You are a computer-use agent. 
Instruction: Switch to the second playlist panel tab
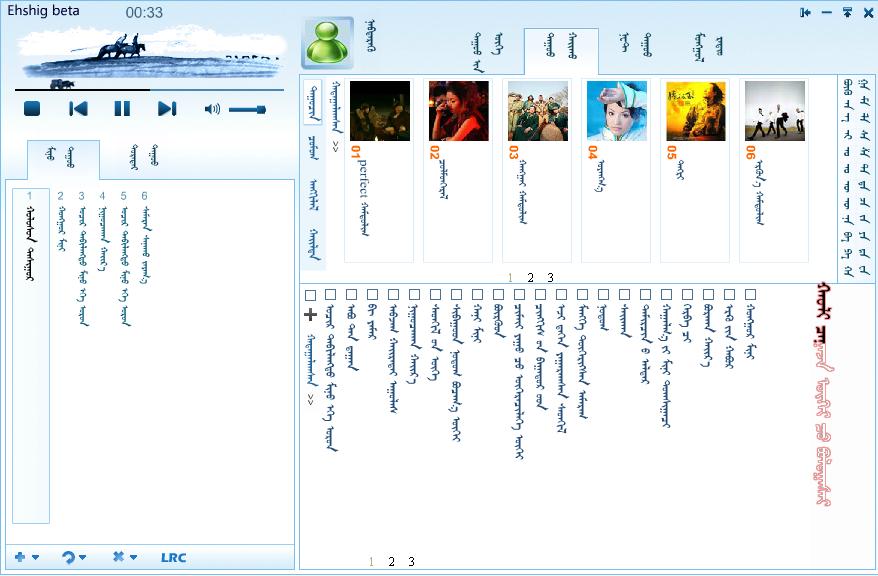point(144,157)
